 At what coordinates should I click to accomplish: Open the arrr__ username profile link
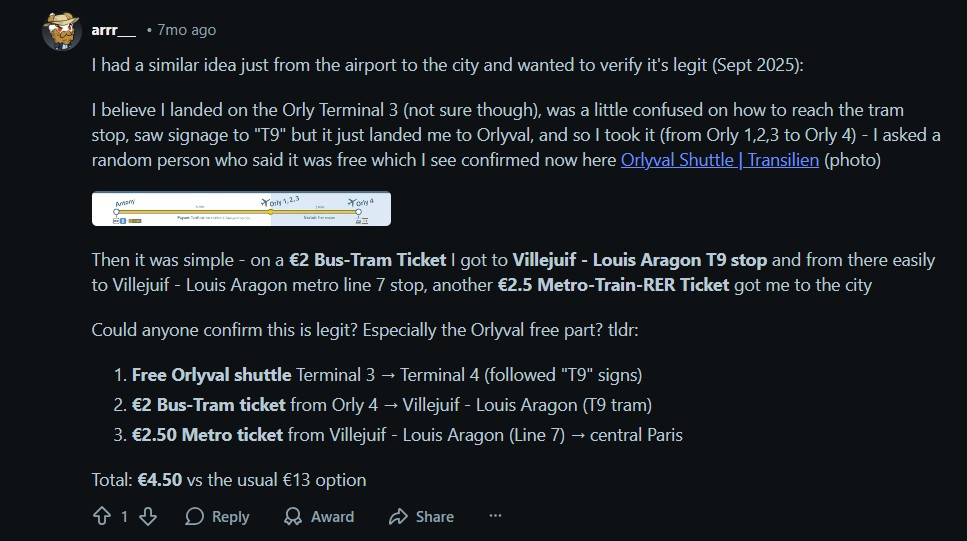[x=113, y=29]
